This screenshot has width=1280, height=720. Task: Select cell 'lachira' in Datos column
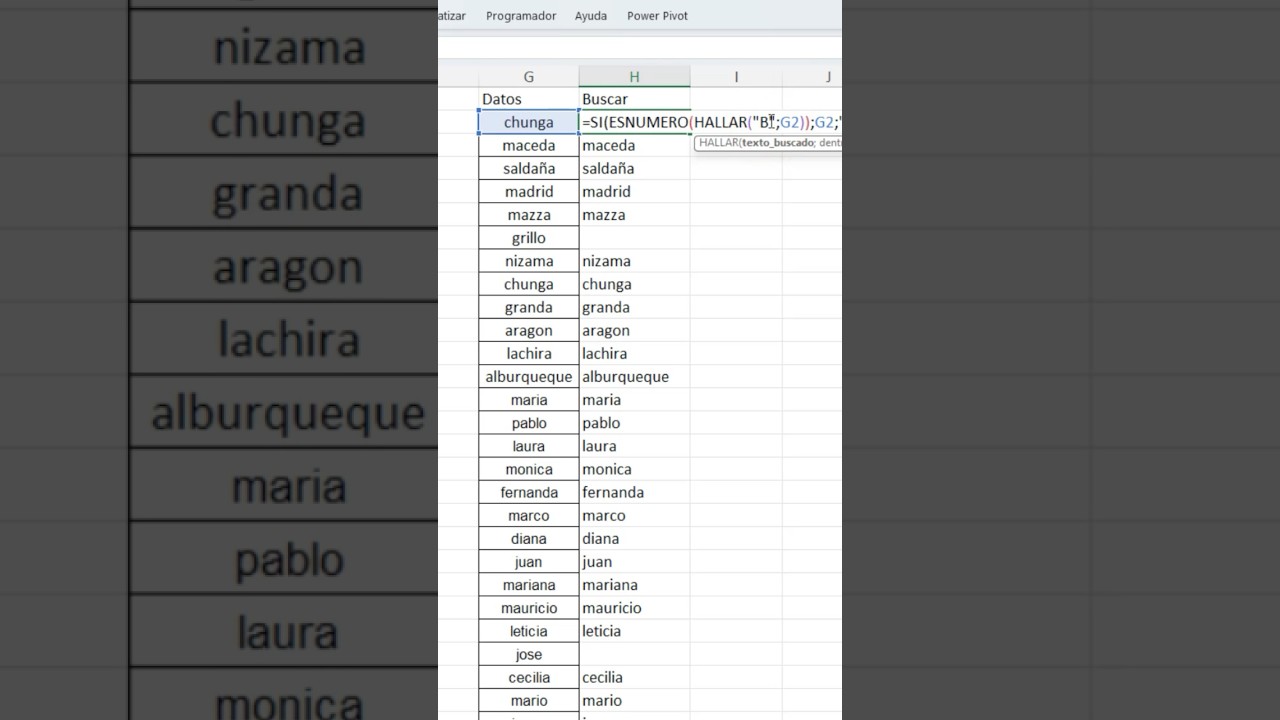pyautogui.click(x=529, y=353)
